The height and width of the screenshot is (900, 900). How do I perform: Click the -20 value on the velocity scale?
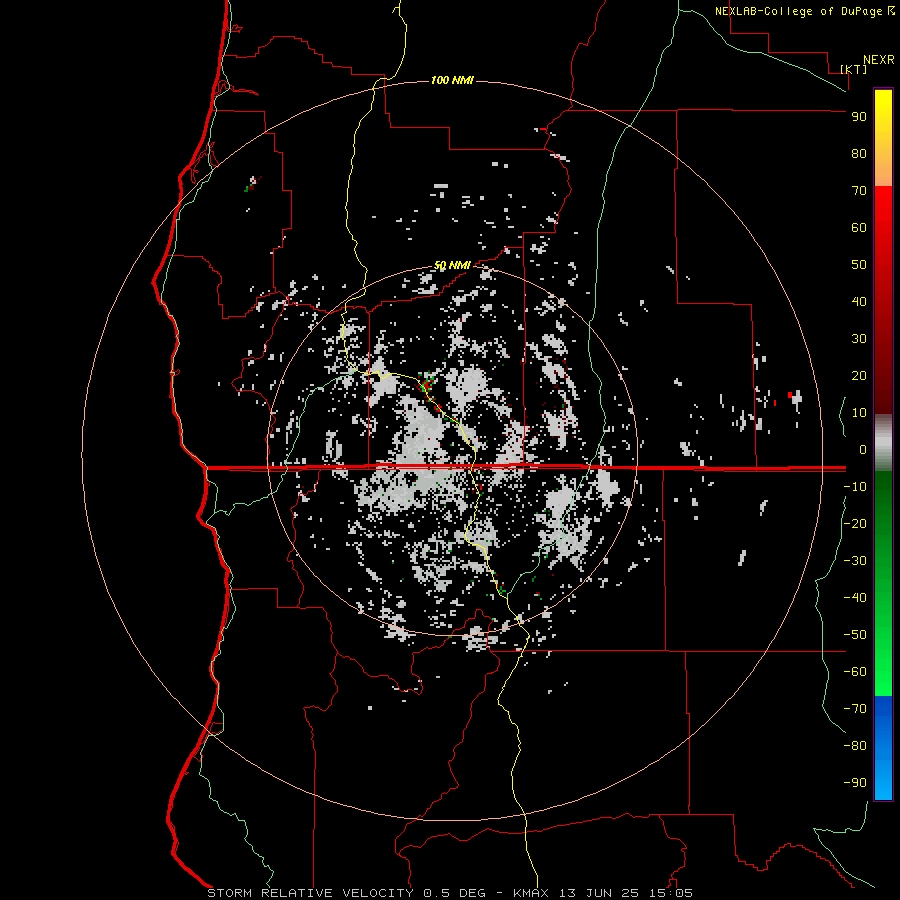855,523
